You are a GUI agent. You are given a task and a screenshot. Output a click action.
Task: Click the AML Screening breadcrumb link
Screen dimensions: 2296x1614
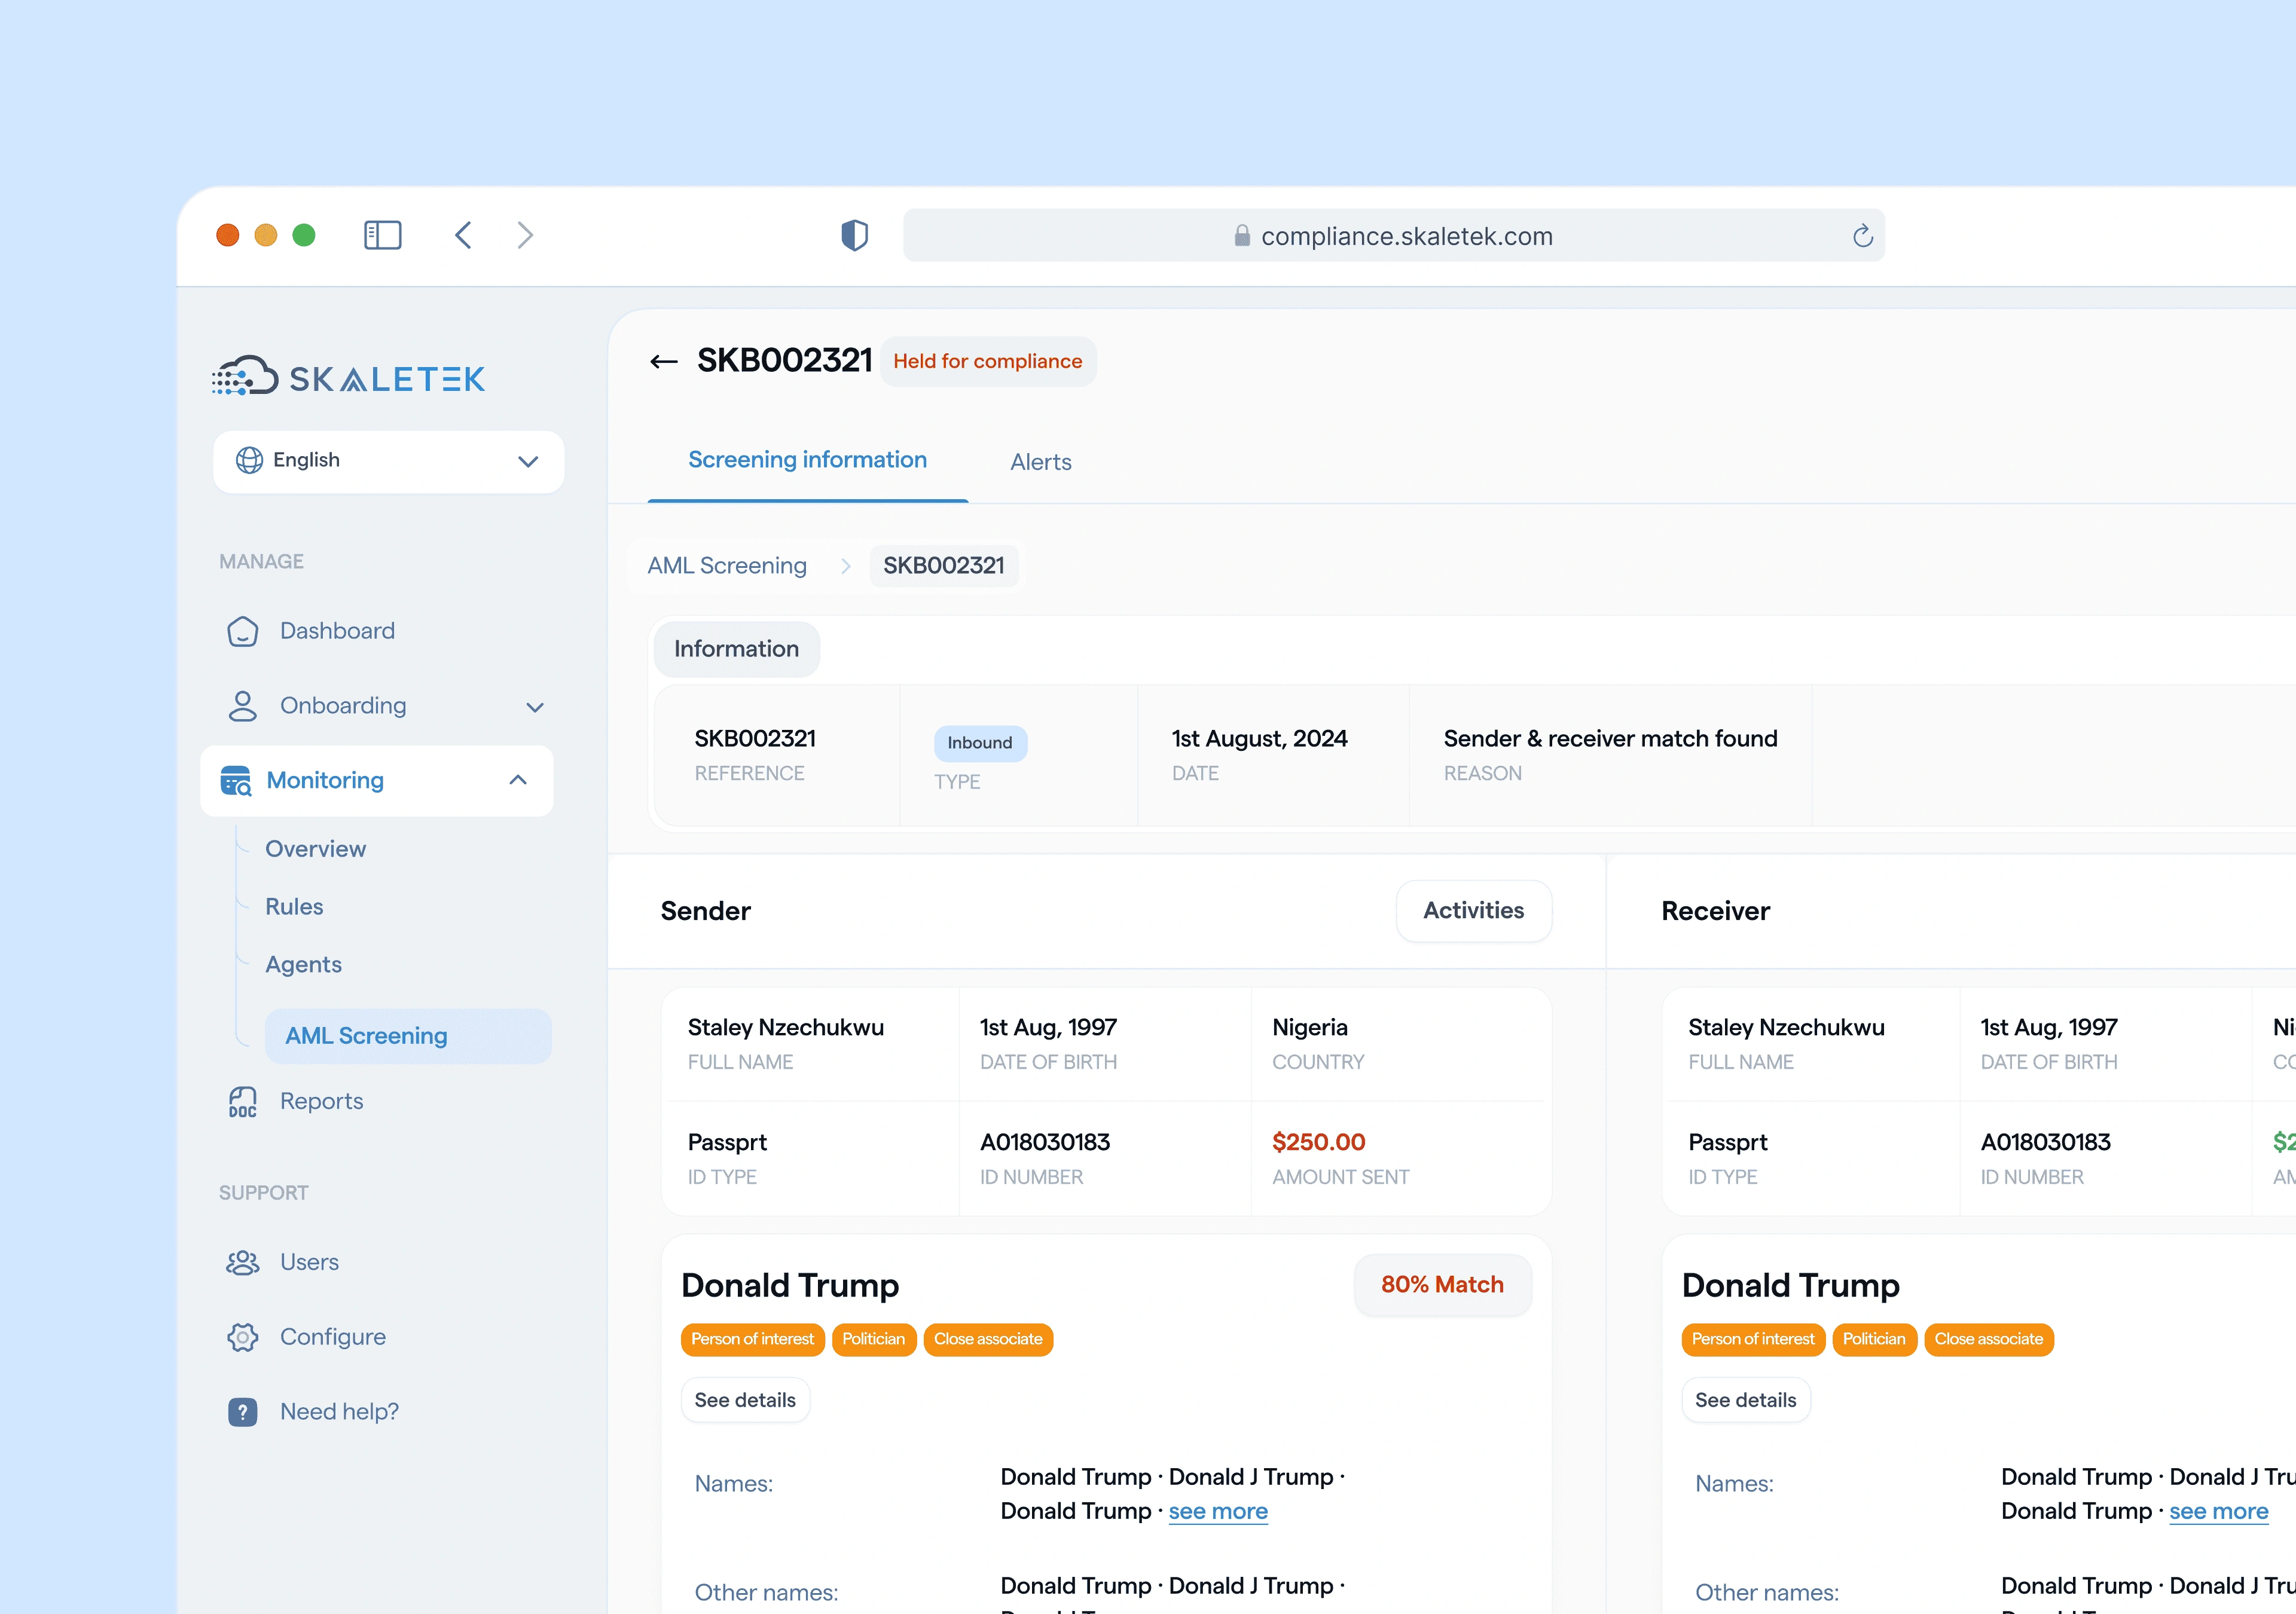tap(727, 566)
